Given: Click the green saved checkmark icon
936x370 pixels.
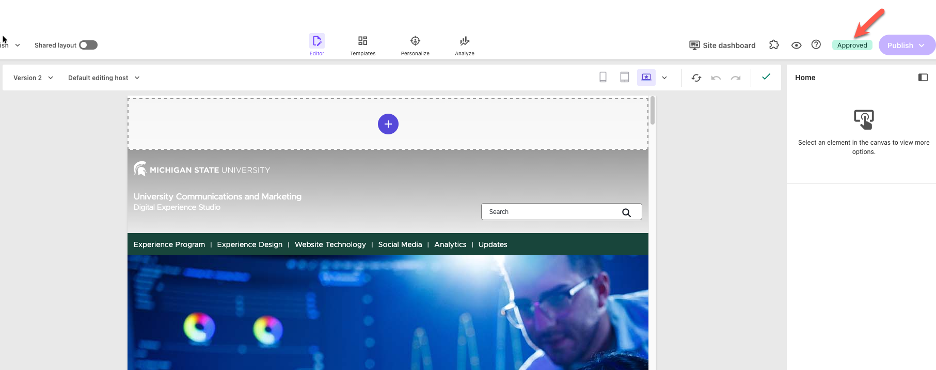Looking at the screenshot, I should [x=766, y=76].
